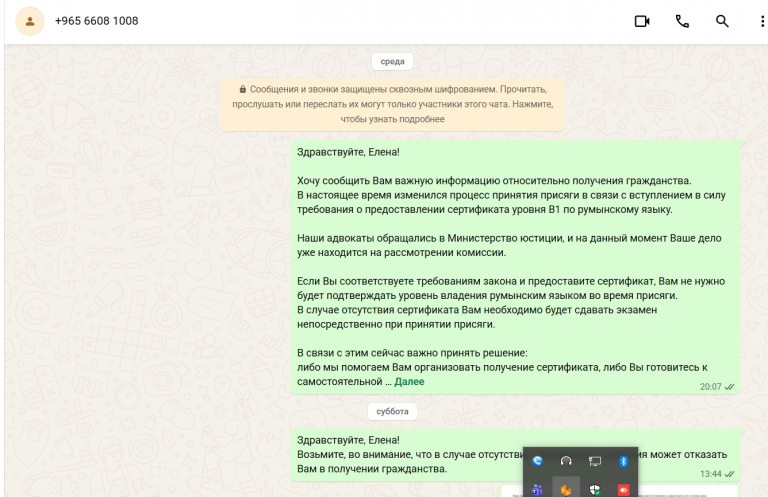The width and height of the screenshot is (768, 497).
Task: Open the headphones audio tray icon
Action: 566,461
